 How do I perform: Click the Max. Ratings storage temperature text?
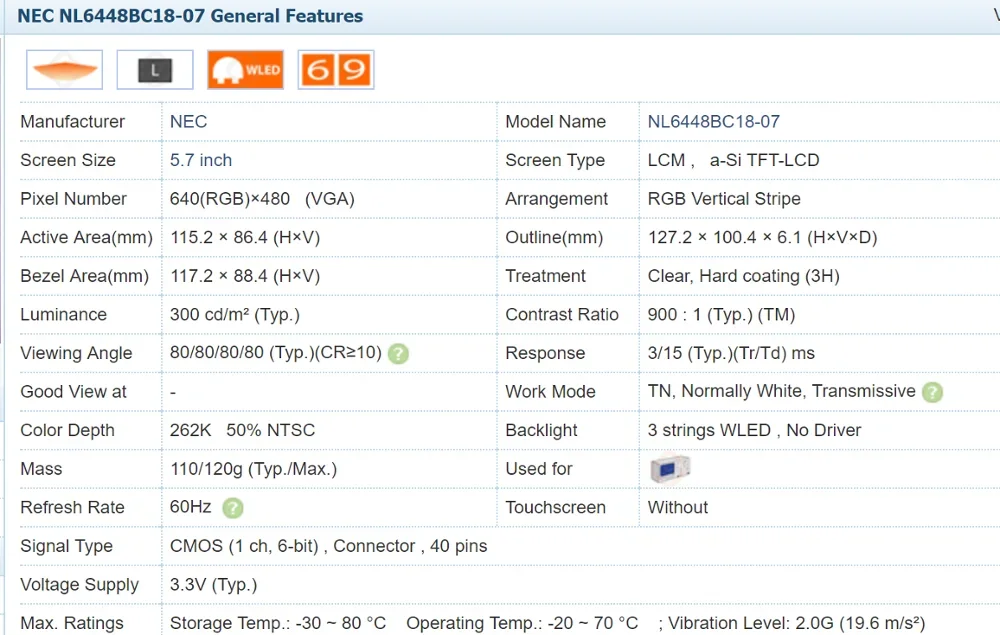click(x=278, y=623)
